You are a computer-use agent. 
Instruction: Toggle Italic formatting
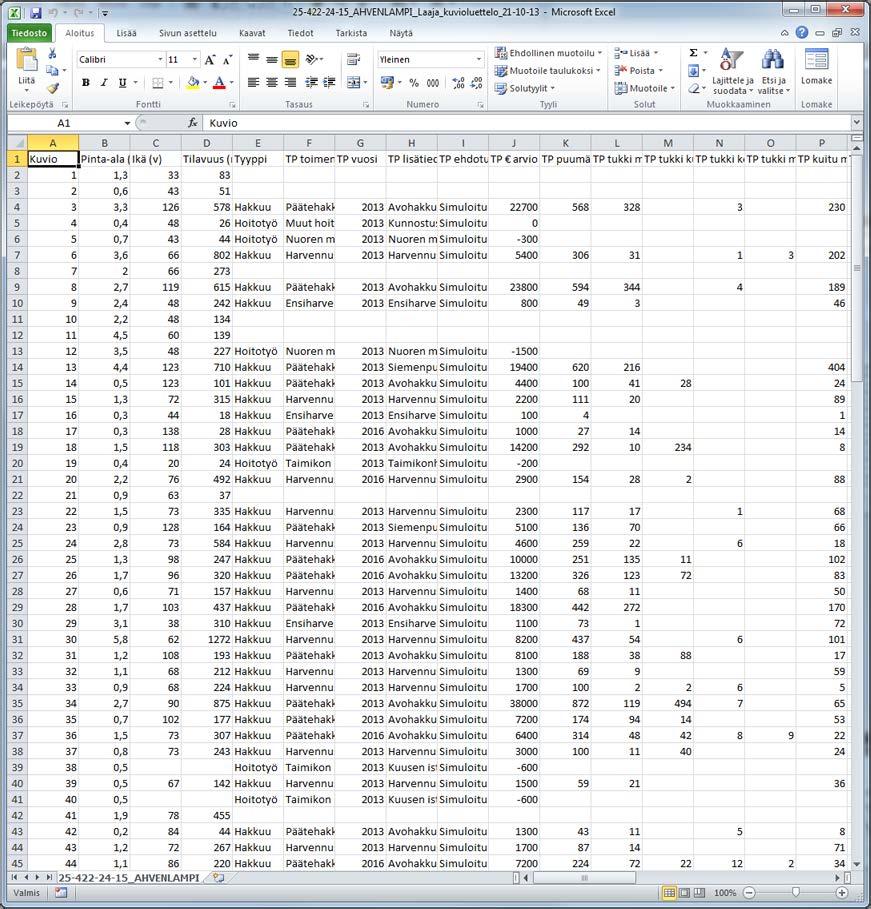tap(104, 83)
